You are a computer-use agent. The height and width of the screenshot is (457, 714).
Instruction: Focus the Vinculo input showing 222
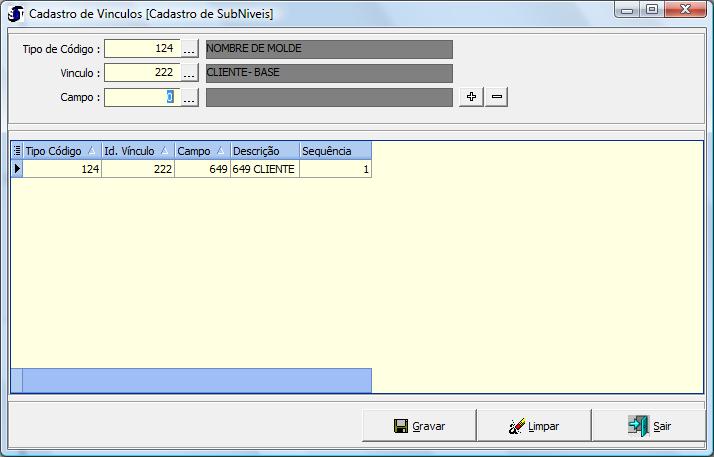pyautogui.click(x=141, y=73)
